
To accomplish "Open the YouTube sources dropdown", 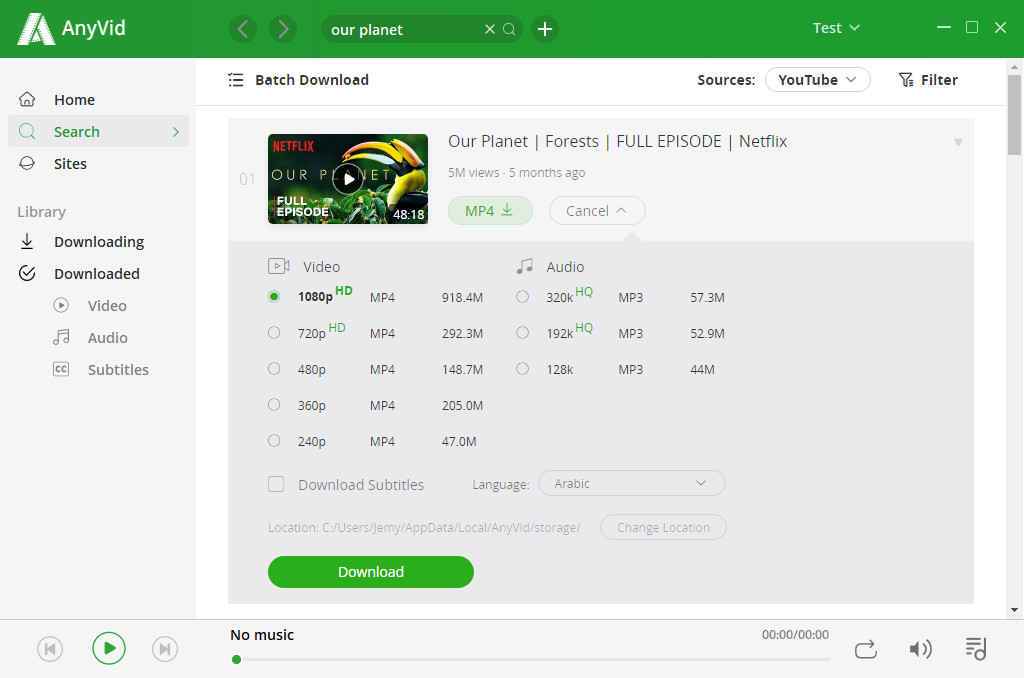I will point(818,80).
